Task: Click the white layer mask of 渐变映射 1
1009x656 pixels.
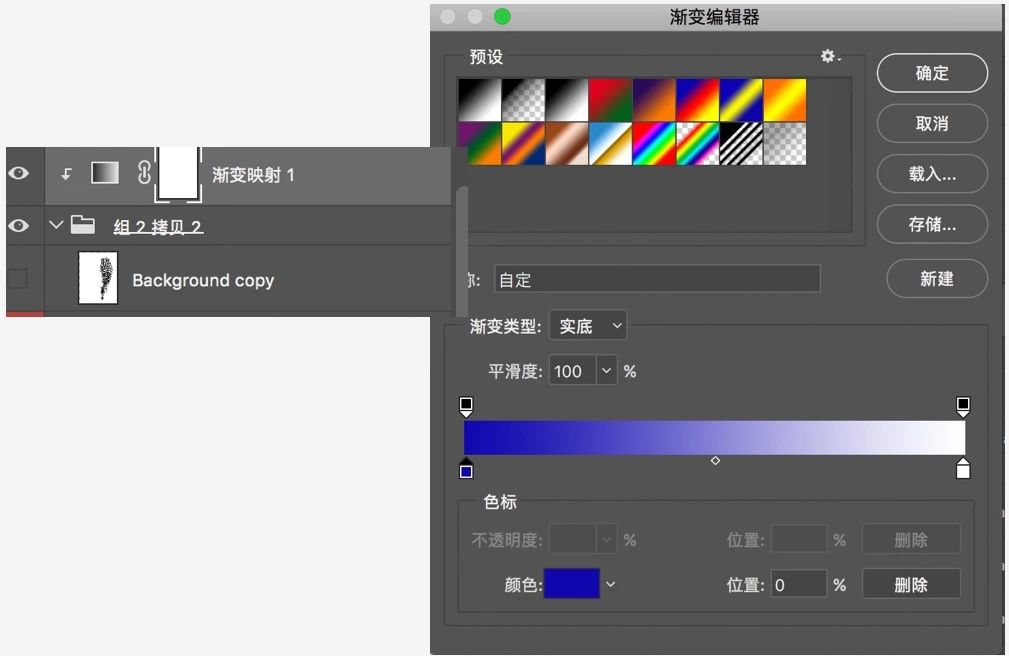Action: coord(178,173)
